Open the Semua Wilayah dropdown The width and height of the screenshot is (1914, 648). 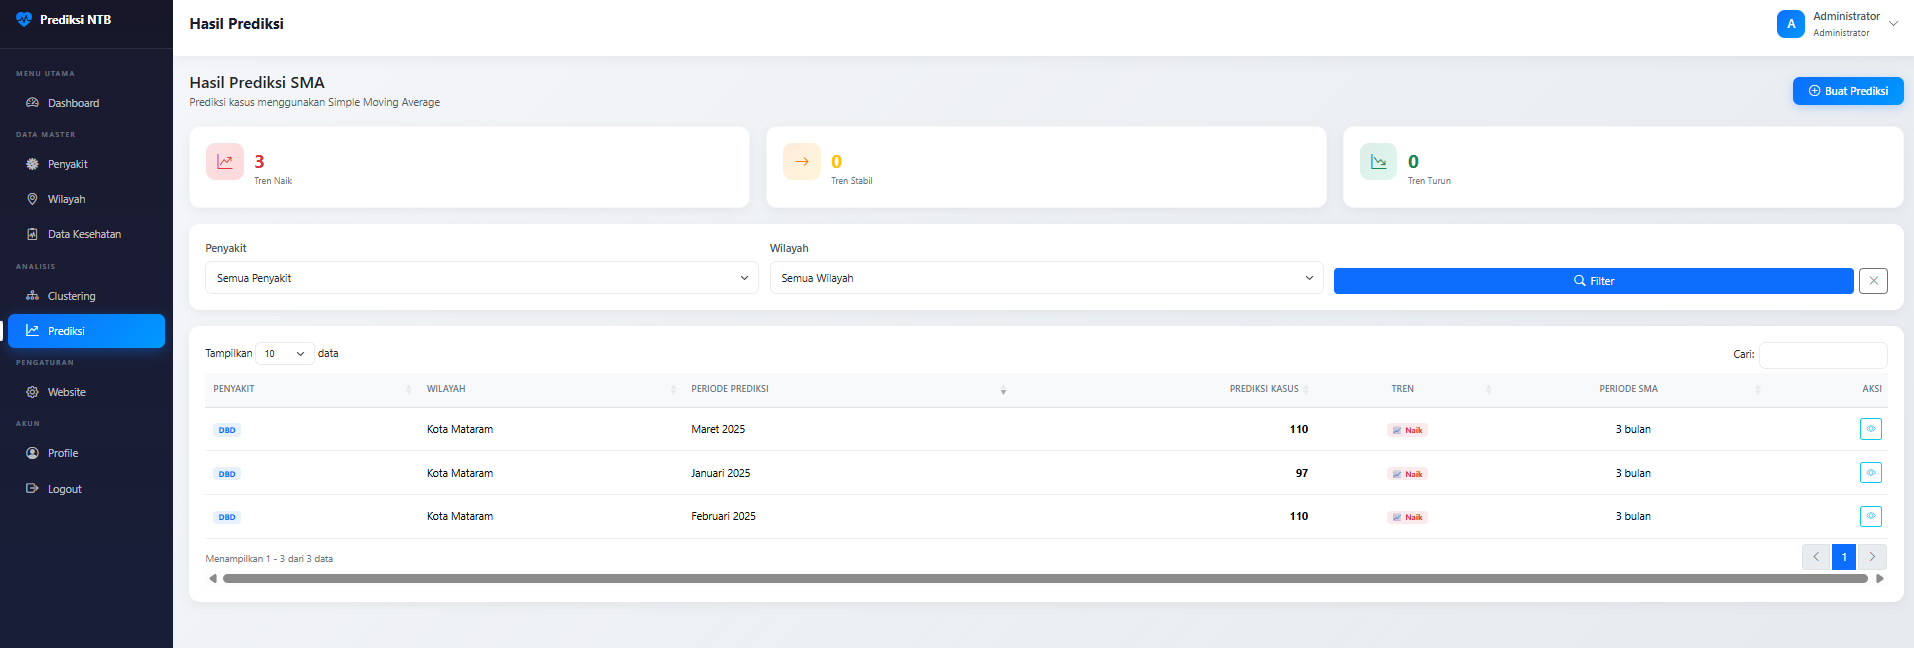1046,278
